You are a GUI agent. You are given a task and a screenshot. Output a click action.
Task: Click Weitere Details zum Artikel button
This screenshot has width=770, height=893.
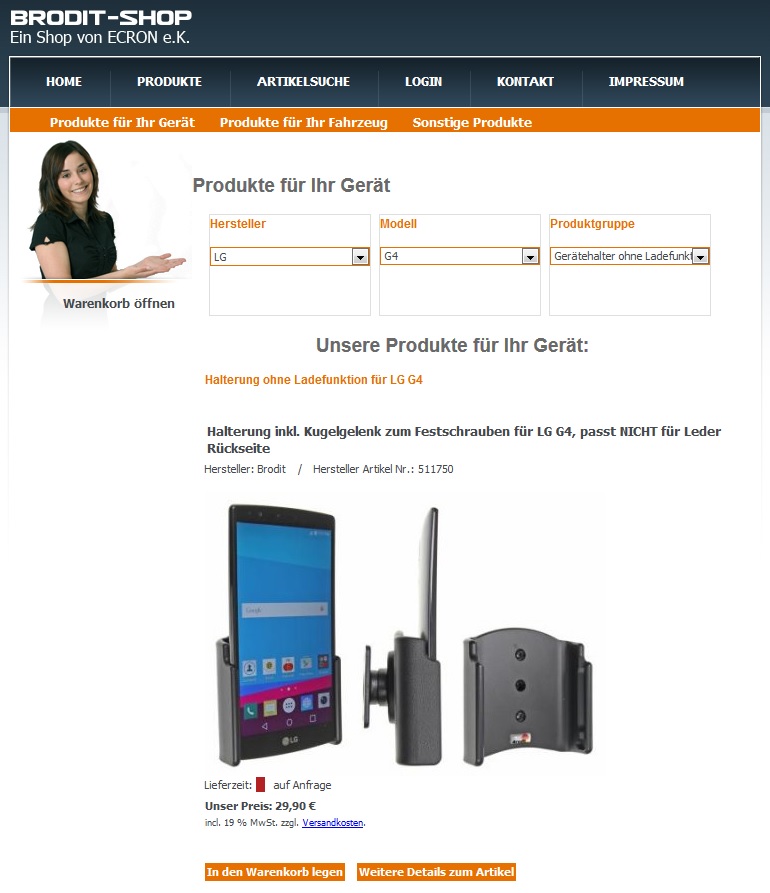tap(436, 872)
